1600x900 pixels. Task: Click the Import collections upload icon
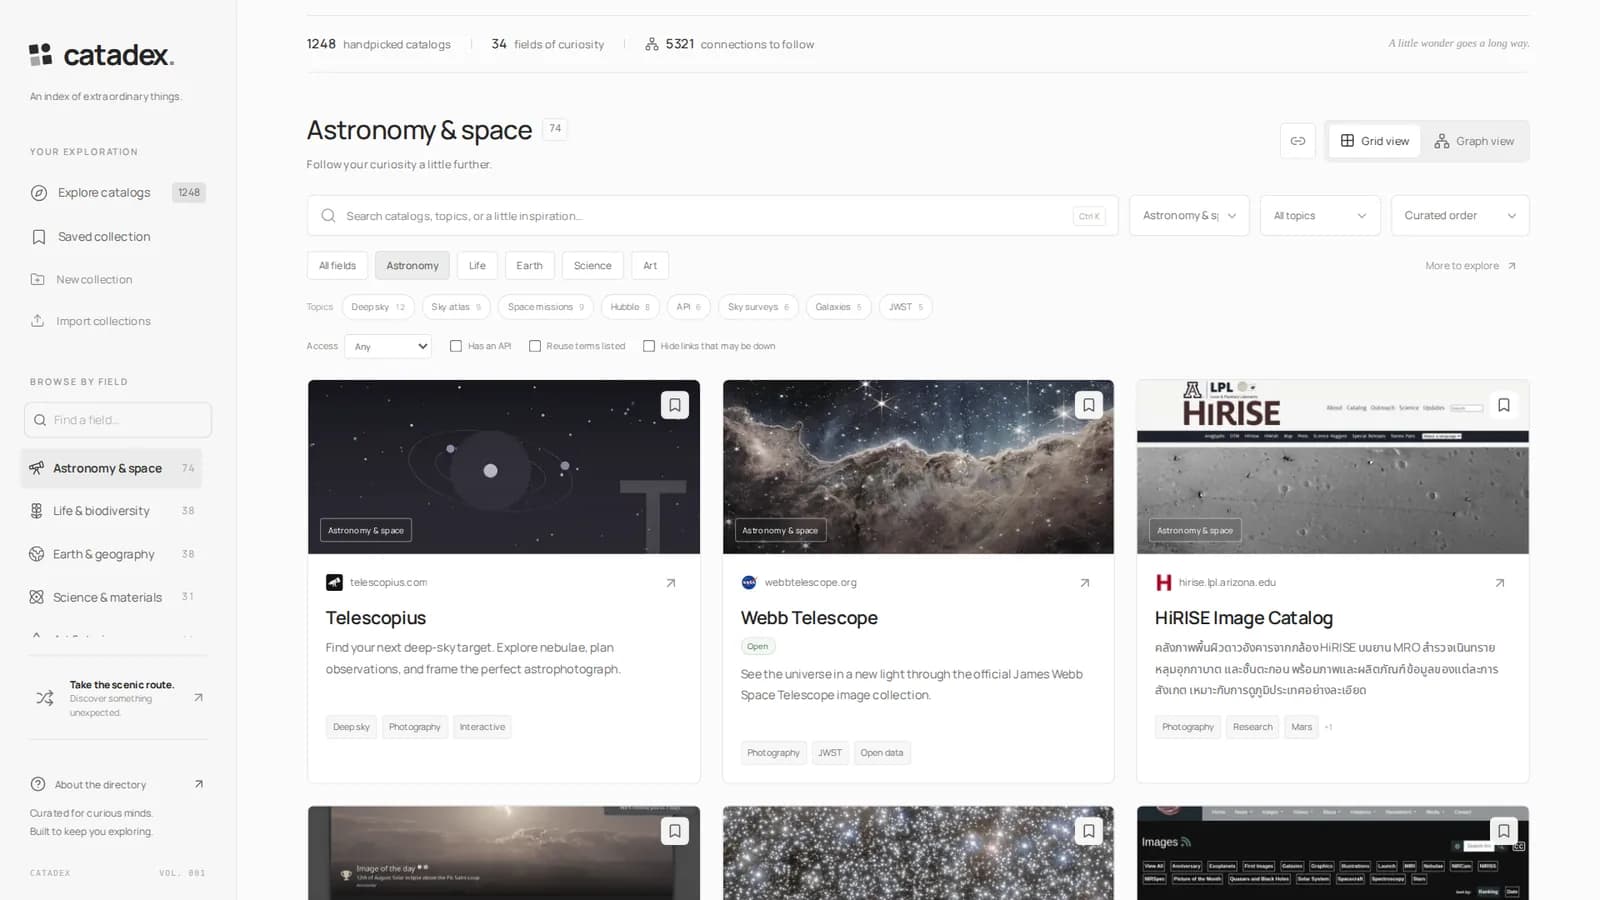click(x=37, y=321)
